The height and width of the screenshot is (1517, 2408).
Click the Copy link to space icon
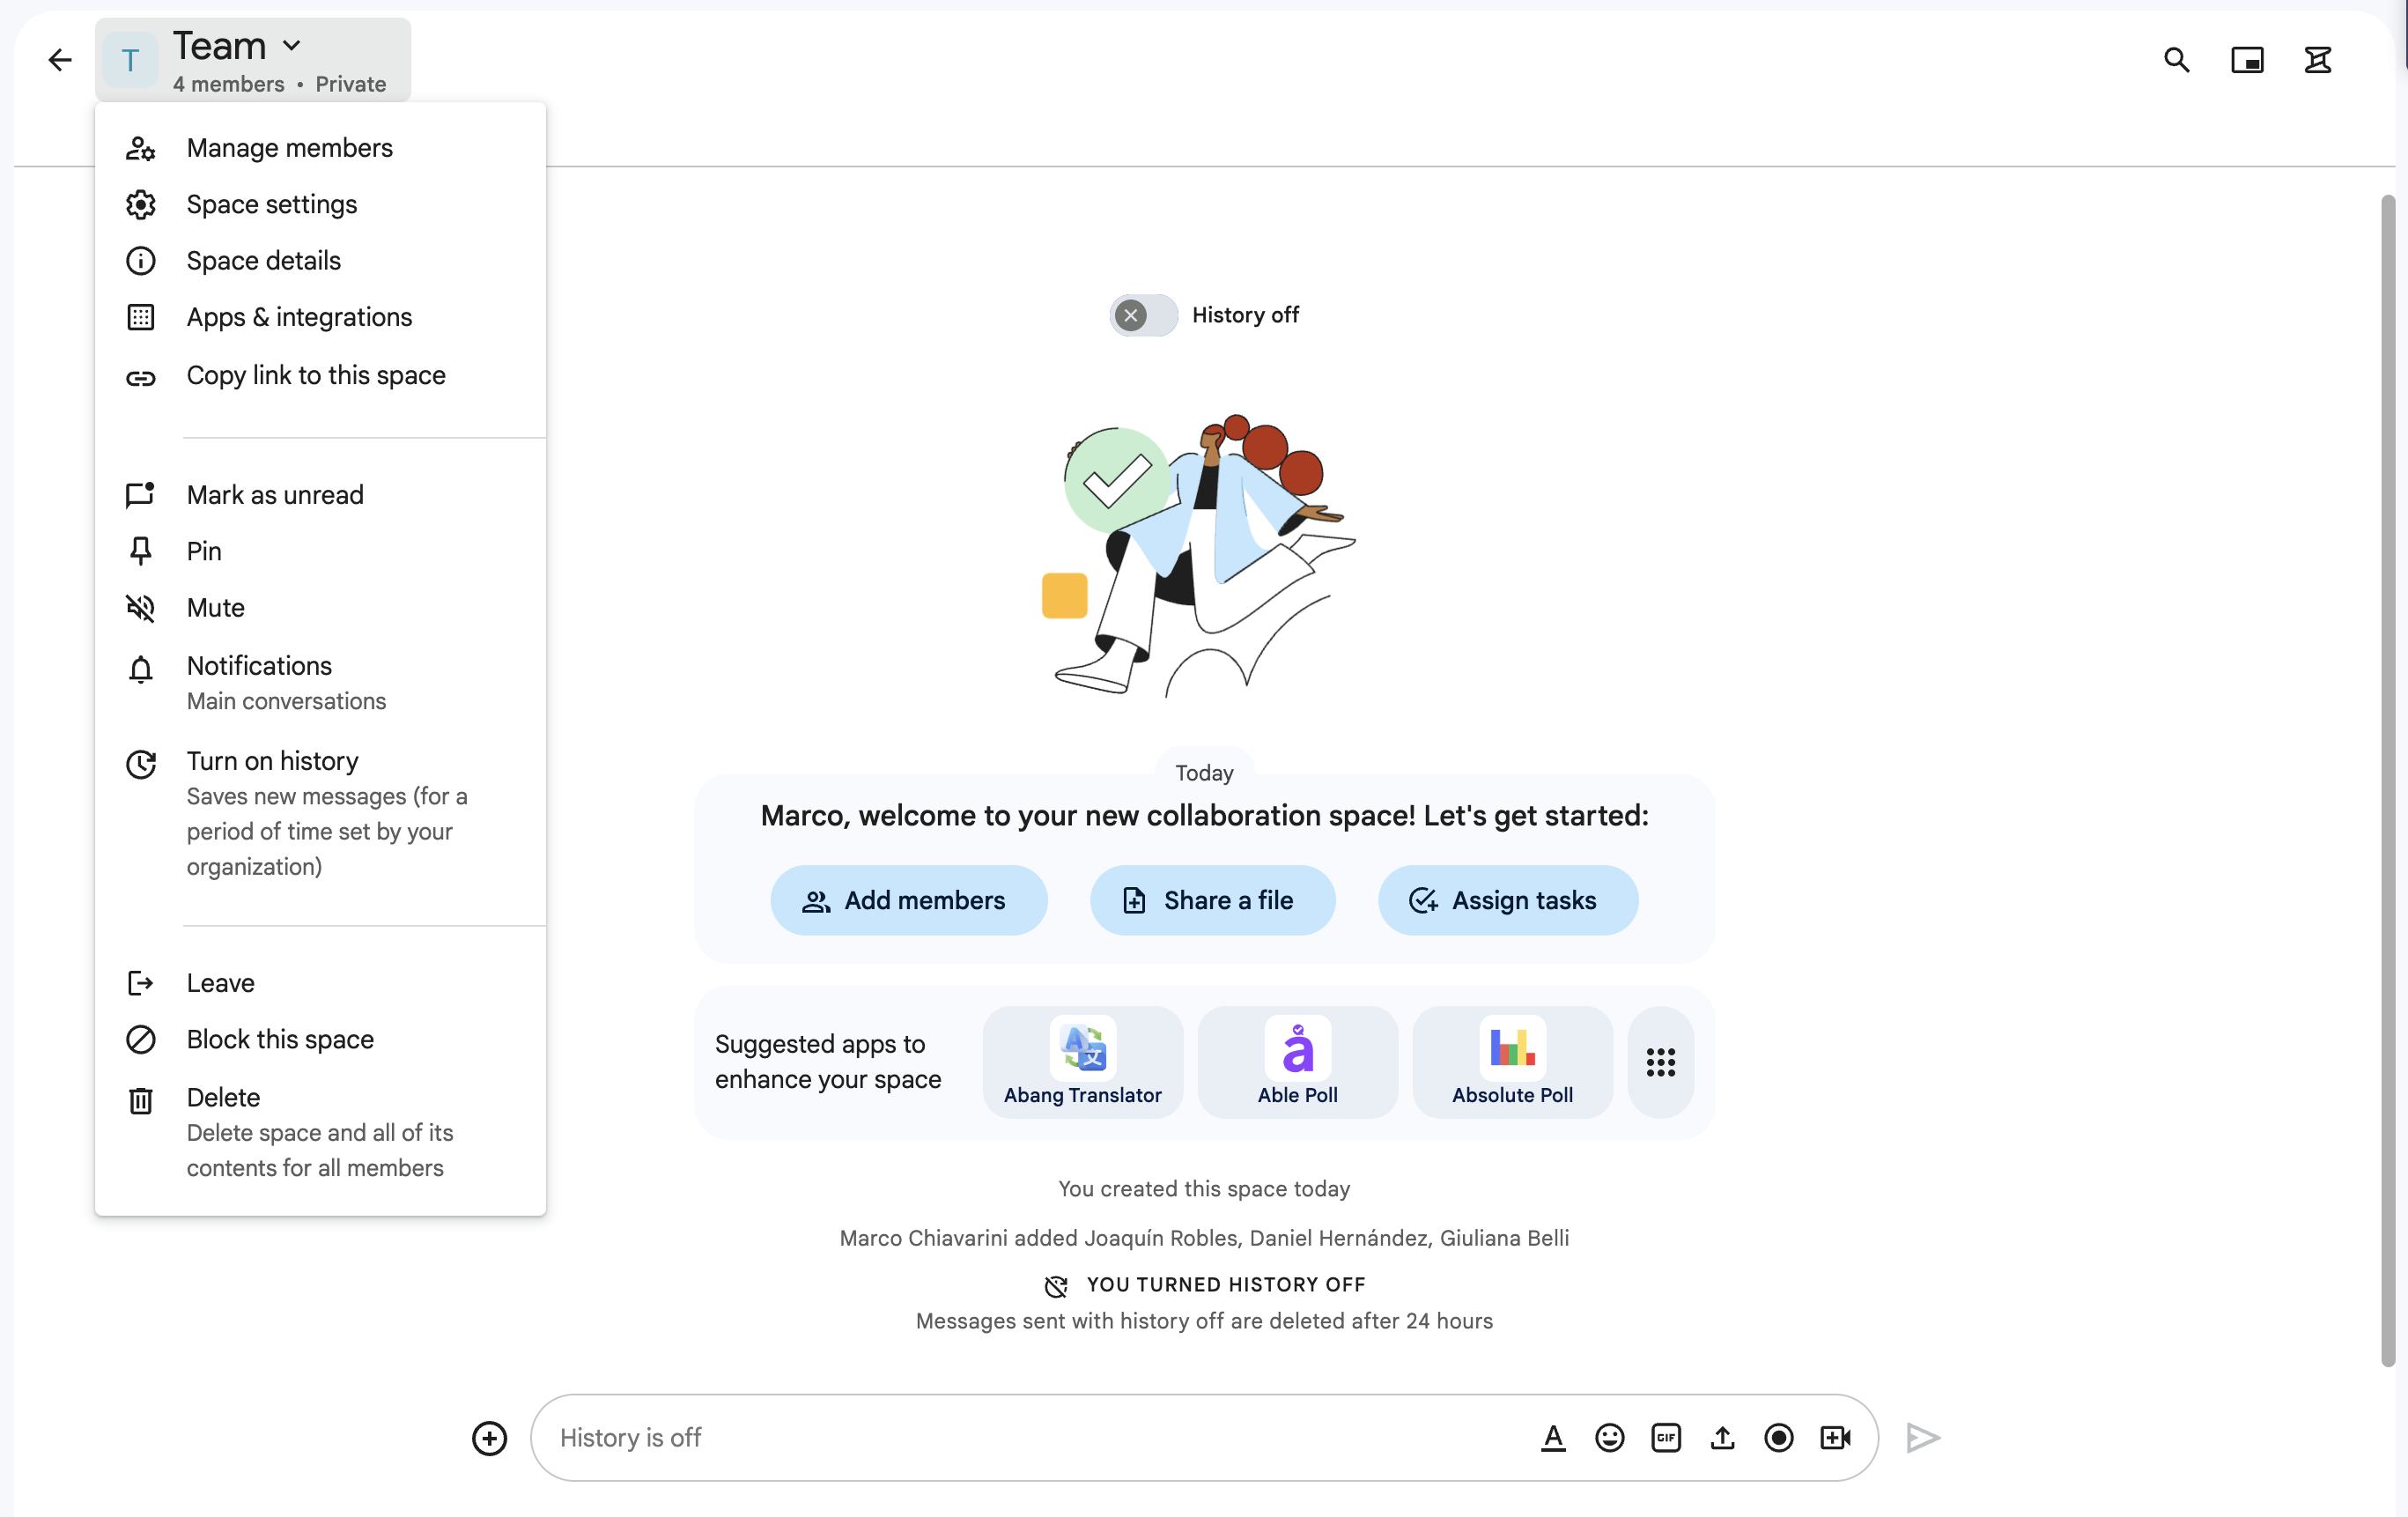(x=142, y=374)
